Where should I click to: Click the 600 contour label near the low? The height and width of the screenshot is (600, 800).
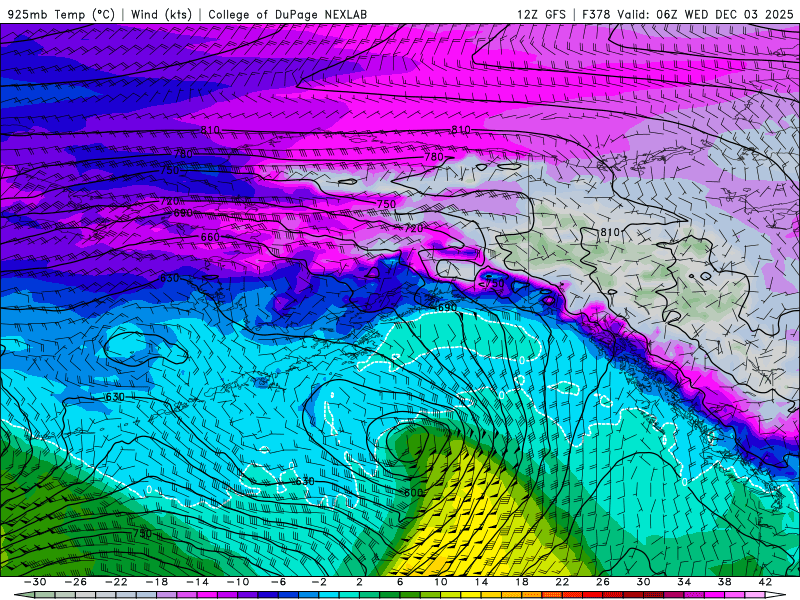[x=413, y=493]
